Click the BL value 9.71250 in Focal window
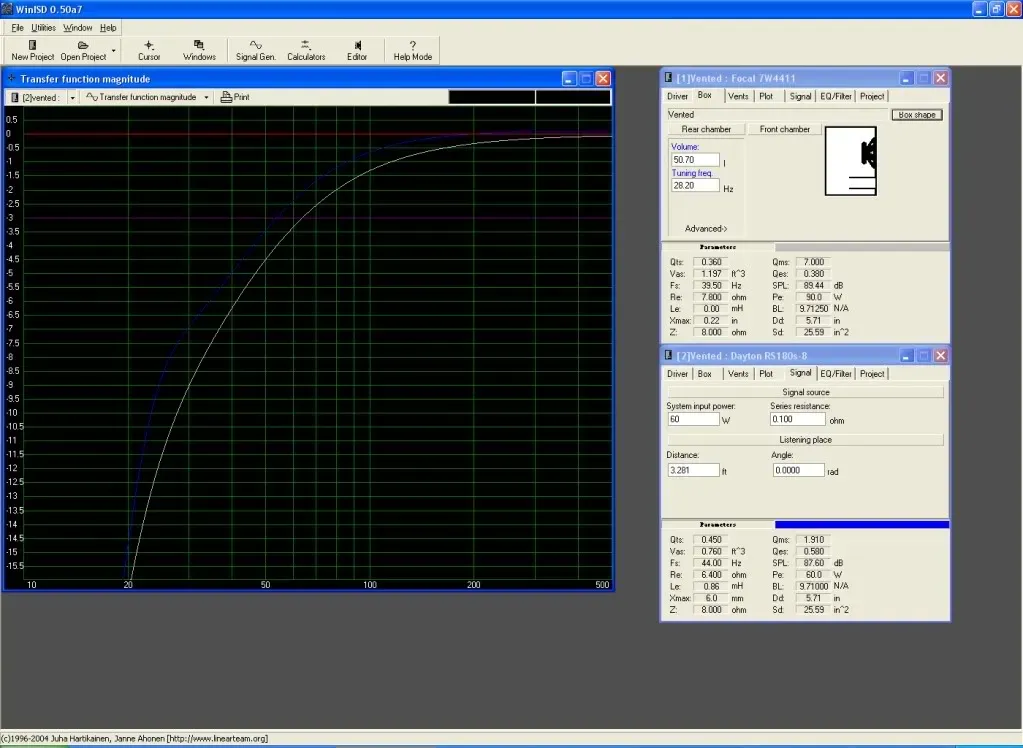 click(x=813, y=308)
